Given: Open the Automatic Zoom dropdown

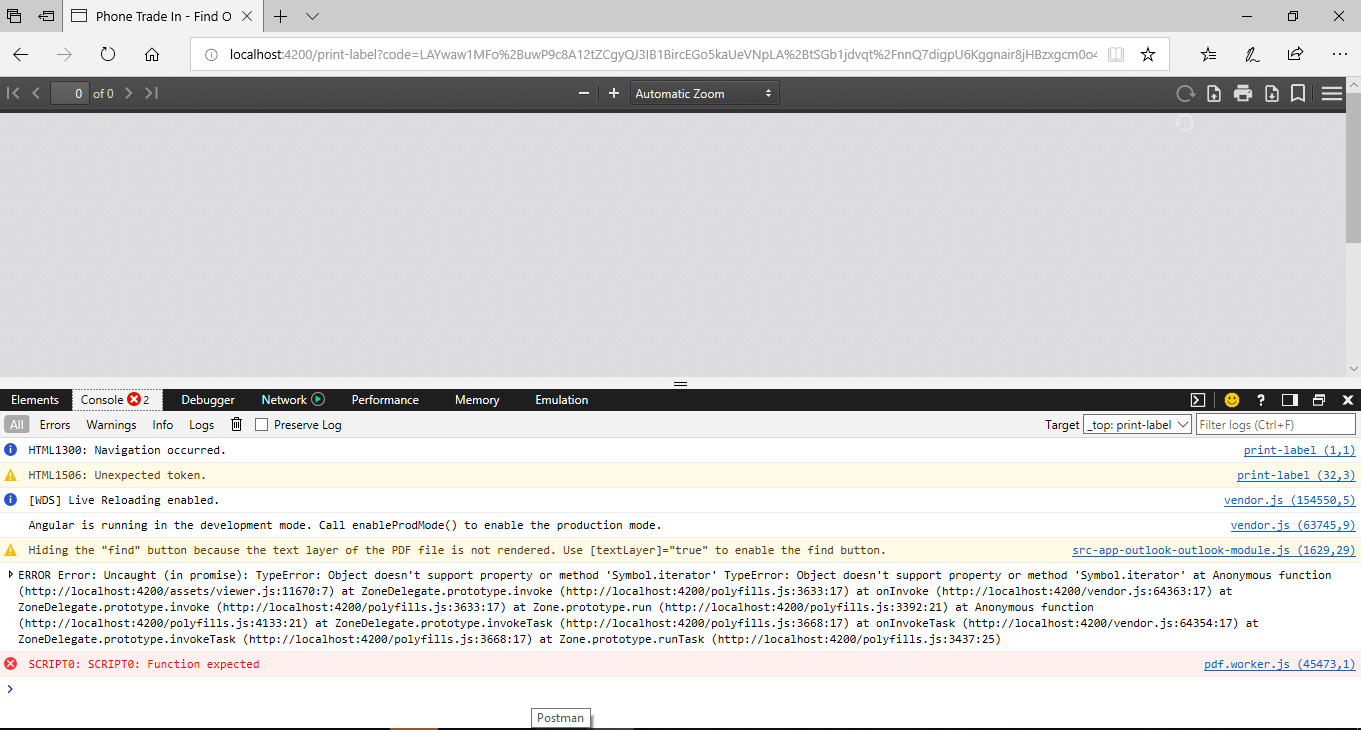Looking at the screenshot, I should coord(704,93).
